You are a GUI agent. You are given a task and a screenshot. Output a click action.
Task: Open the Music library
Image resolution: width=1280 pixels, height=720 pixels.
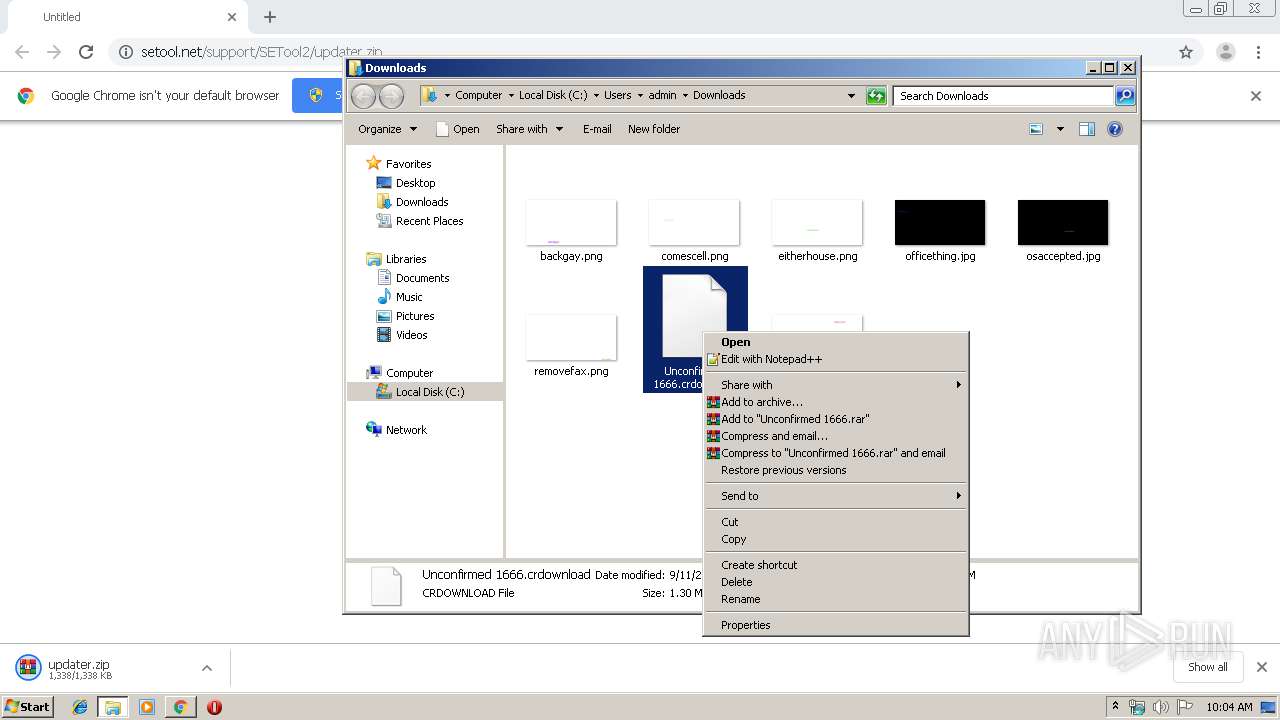point(409,297)
